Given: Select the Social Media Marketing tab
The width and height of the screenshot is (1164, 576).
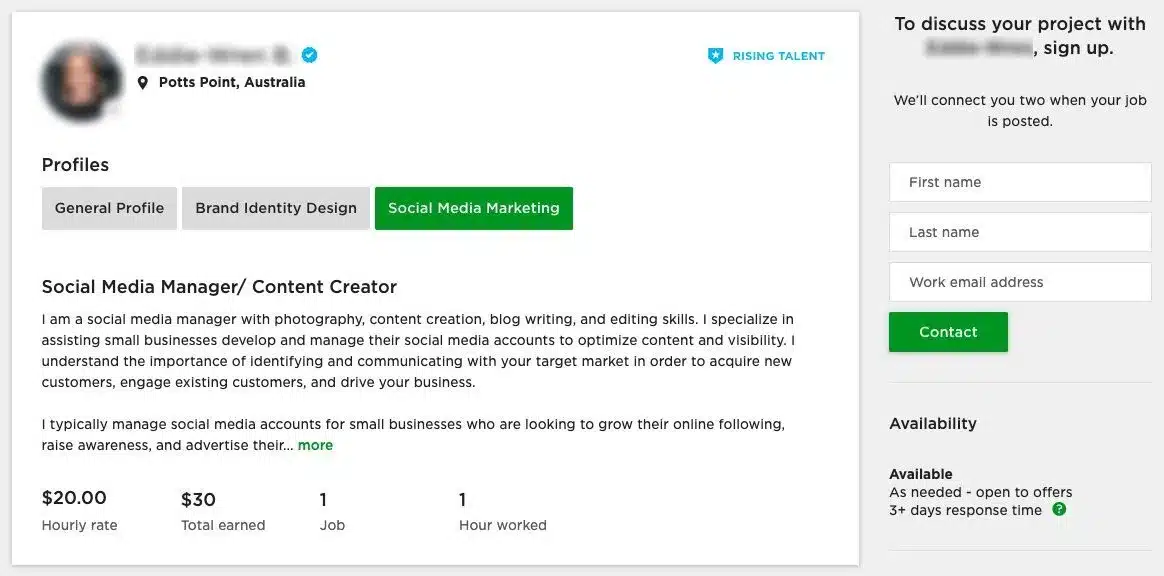Looking at the screenshot, I should [x=474, y=208].
